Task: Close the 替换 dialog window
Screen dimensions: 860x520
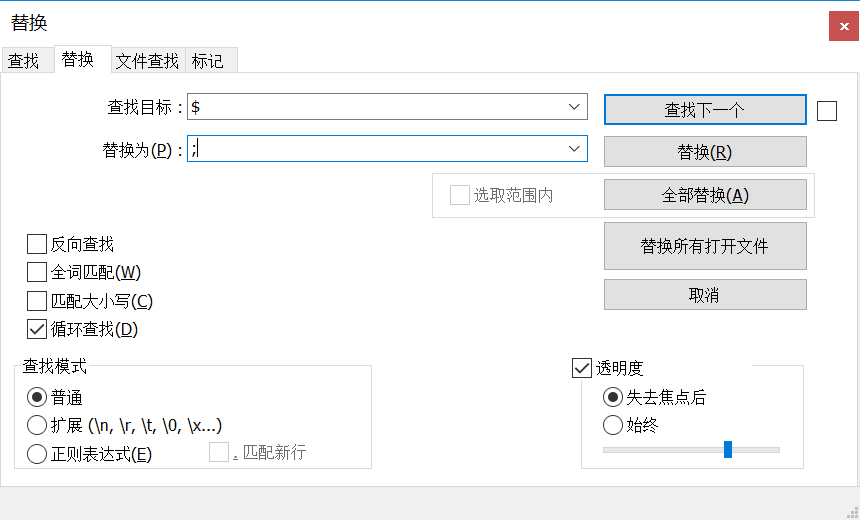Action: [844, 25]
